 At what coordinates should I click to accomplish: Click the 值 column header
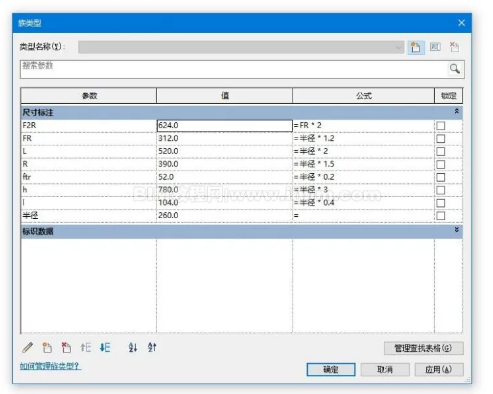(225, 96)
